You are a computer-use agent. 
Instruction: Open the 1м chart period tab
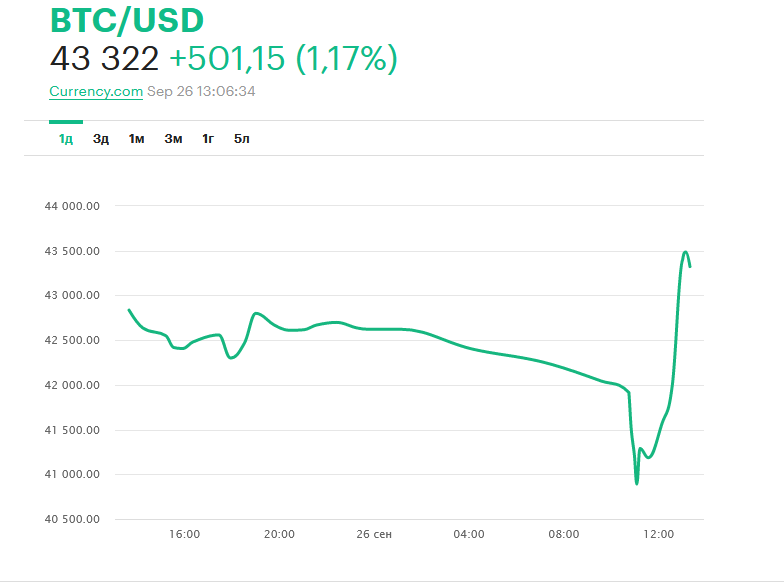[136, 139]
